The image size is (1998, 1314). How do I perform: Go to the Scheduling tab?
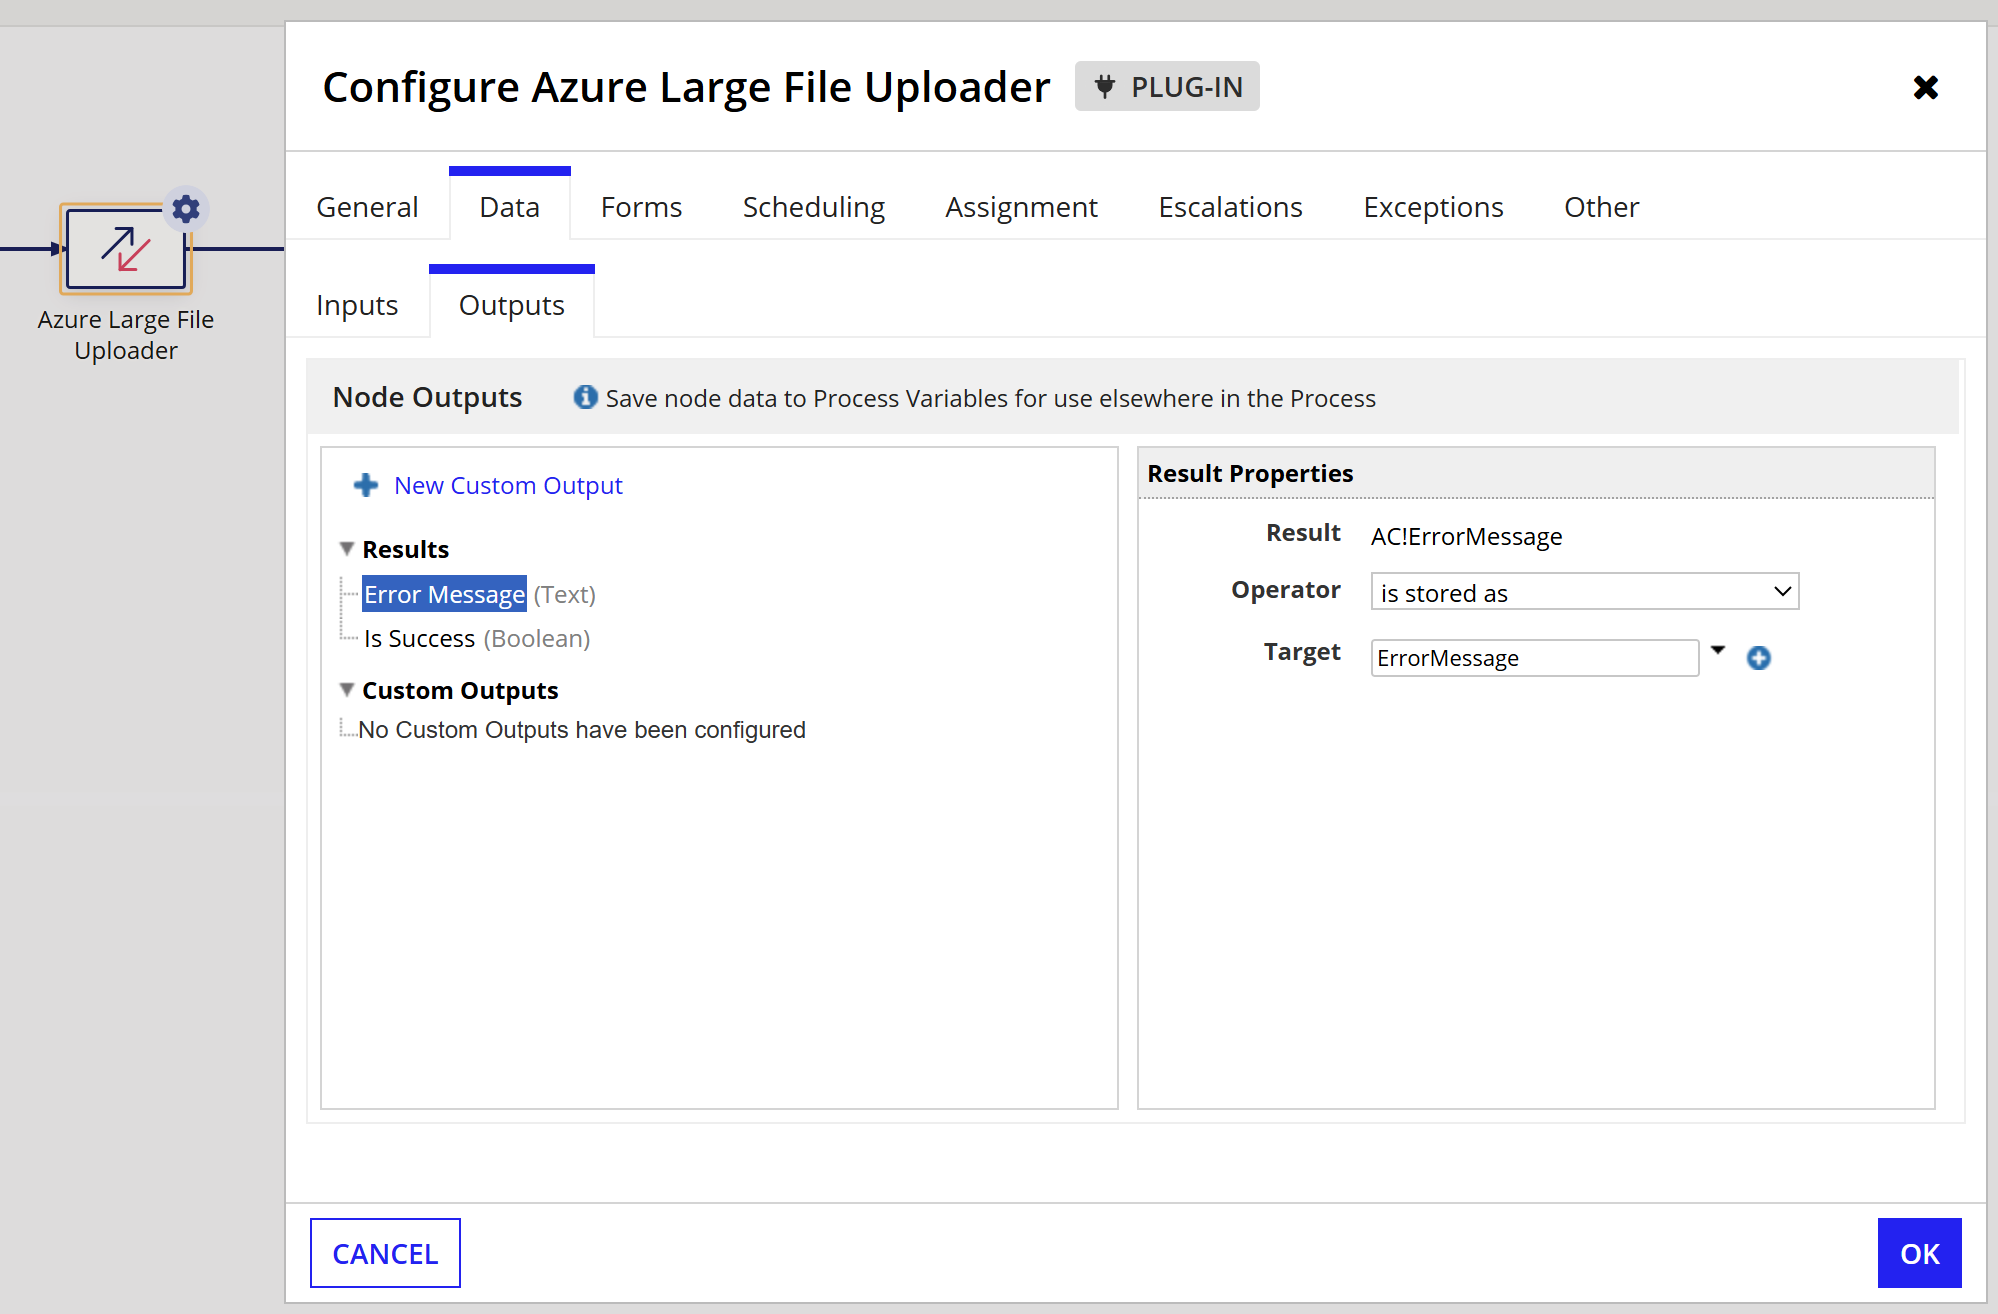point(813,207)
